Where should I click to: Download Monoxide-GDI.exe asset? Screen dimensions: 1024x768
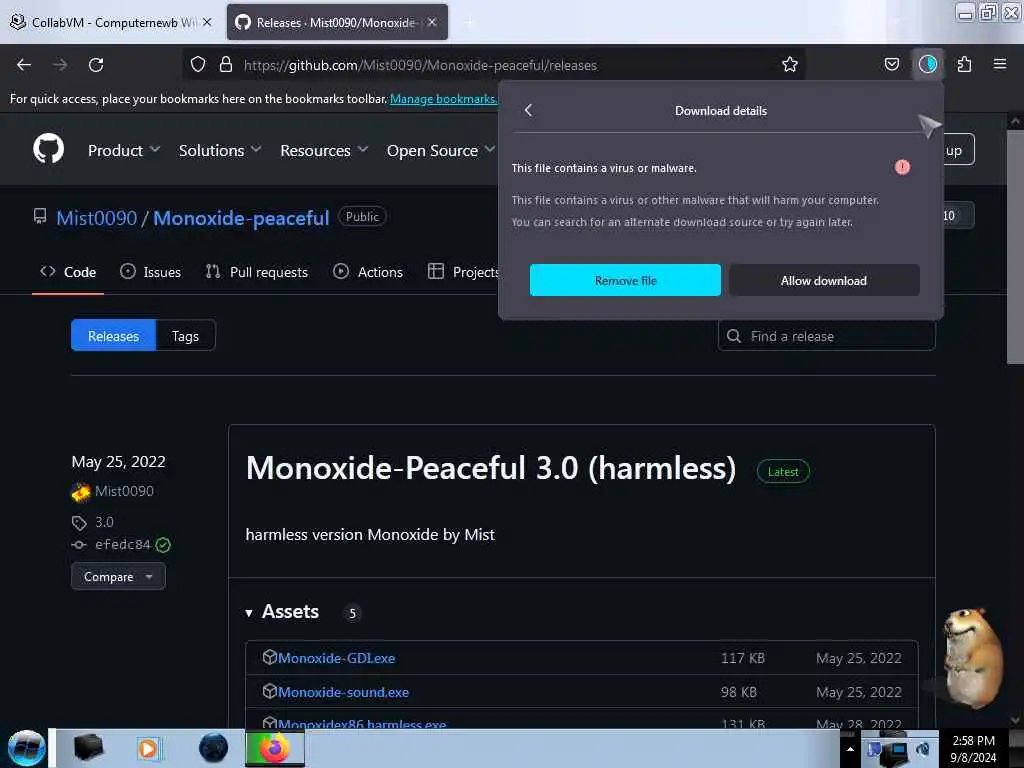[x=336, y=658]
